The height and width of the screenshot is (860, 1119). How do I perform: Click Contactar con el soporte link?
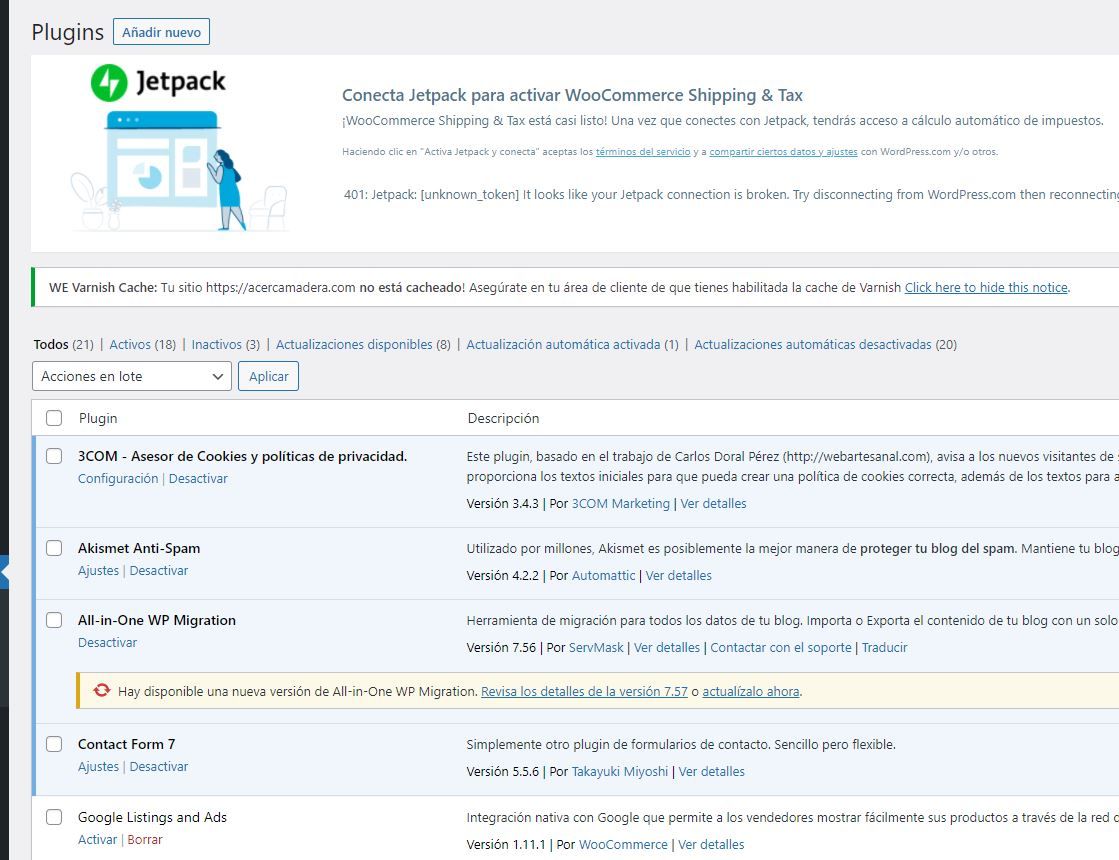click(x=781, y=648)
